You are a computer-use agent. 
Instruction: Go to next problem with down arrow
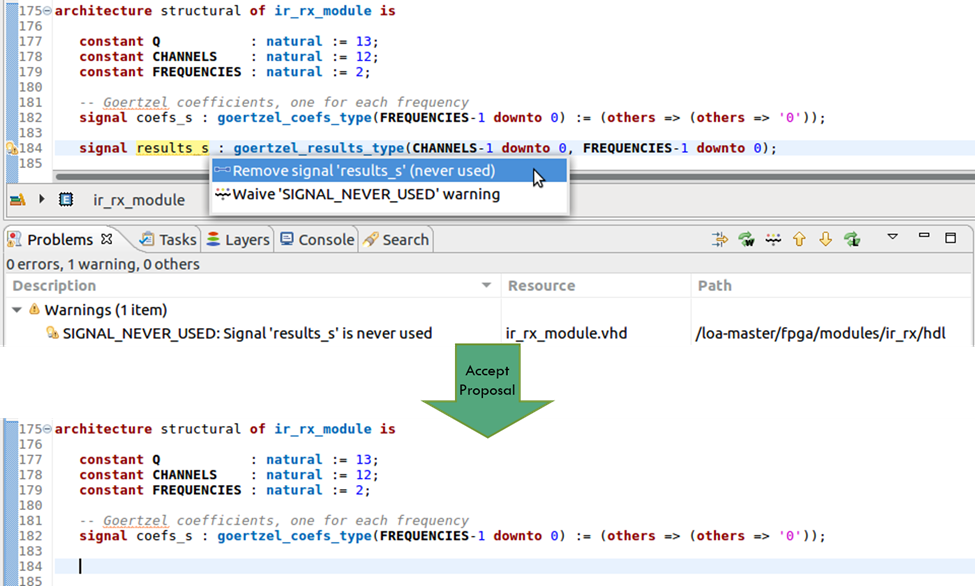click(825, 239)
